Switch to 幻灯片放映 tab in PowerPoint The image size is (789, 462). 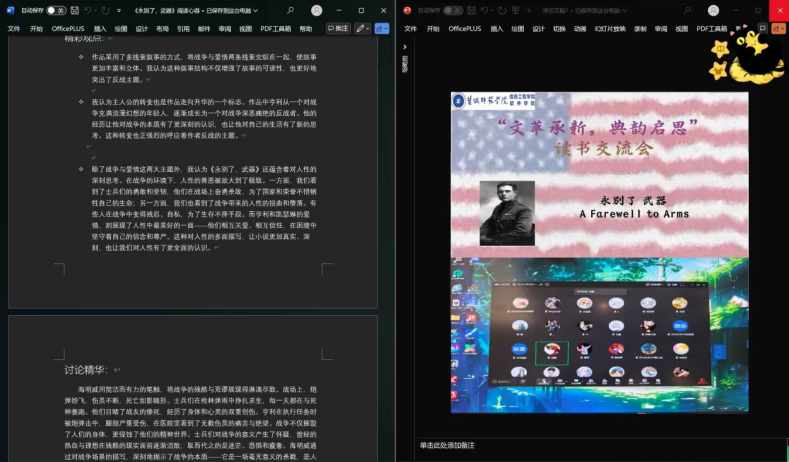pyautogui.click(x=610, y=29)
